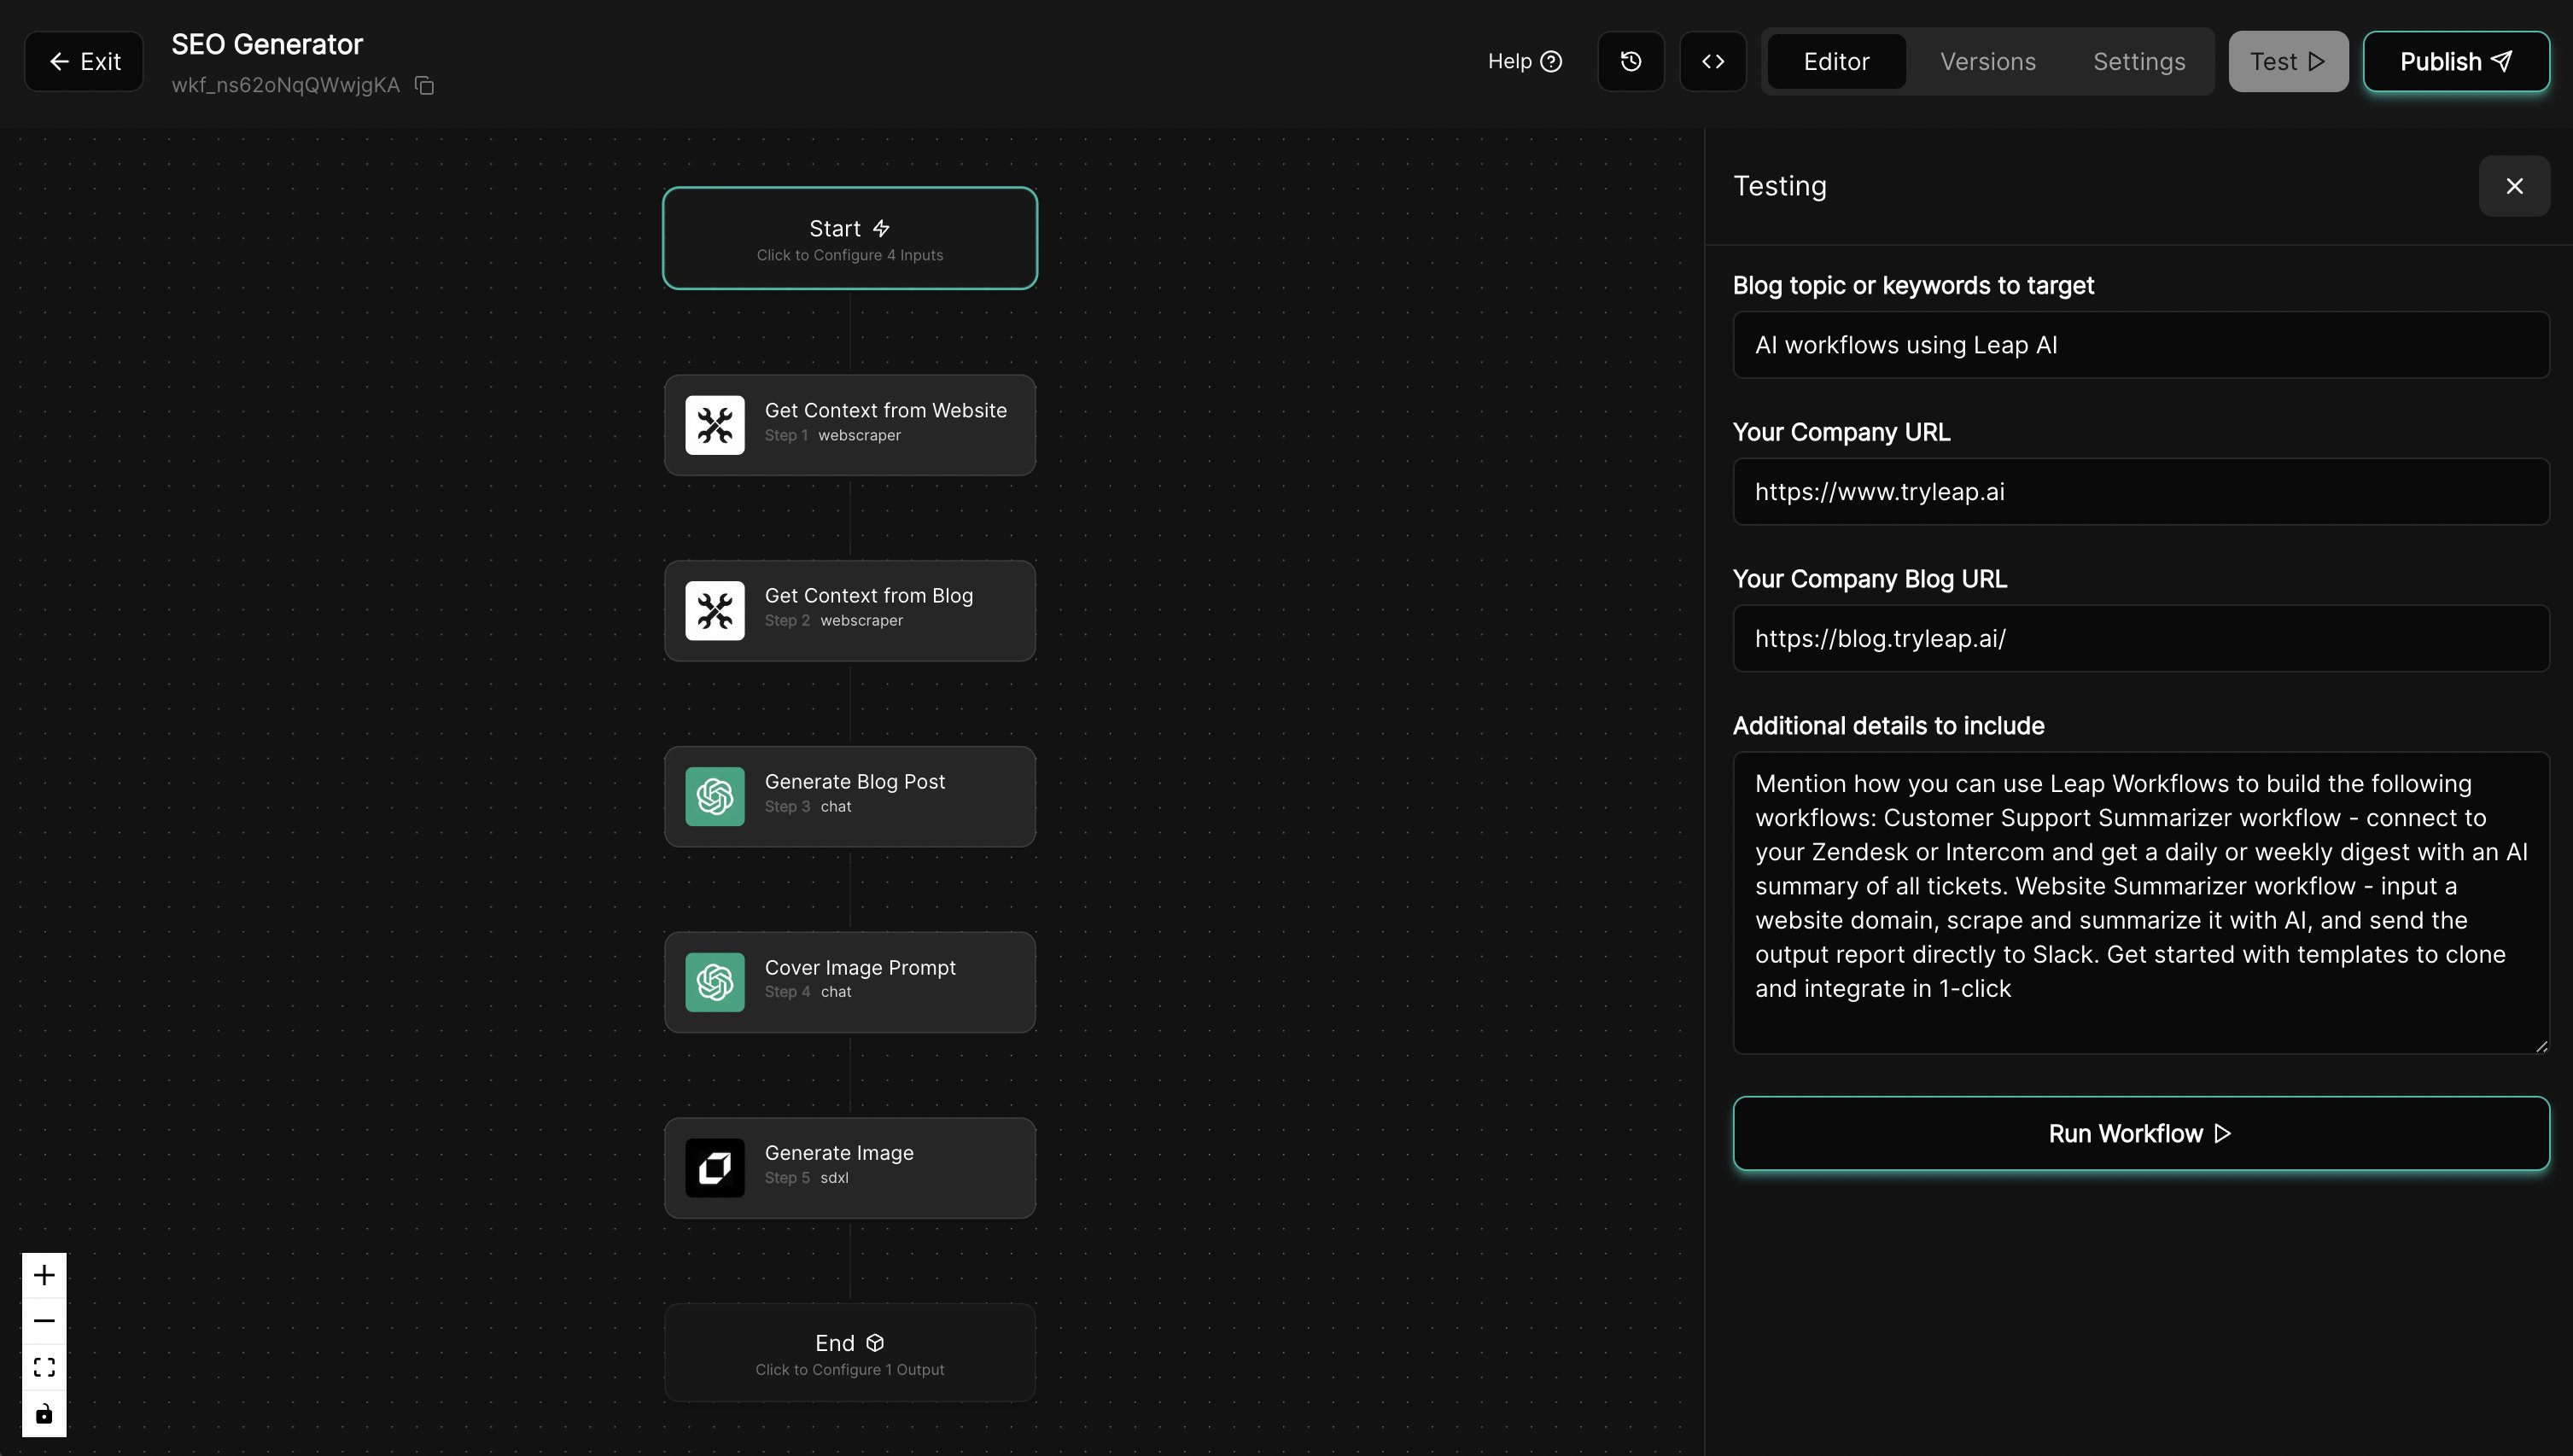Publish the workflow
The image size is (2573, 1456).
[x=2456, y=61]
